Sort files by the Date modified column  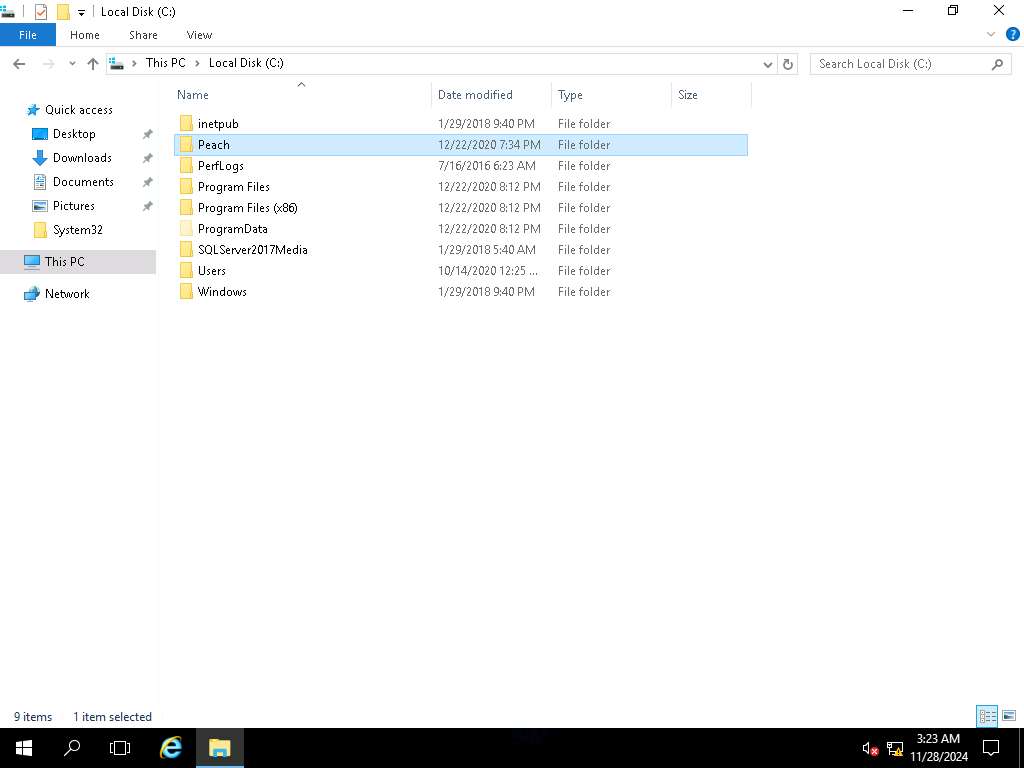point(475,95)
